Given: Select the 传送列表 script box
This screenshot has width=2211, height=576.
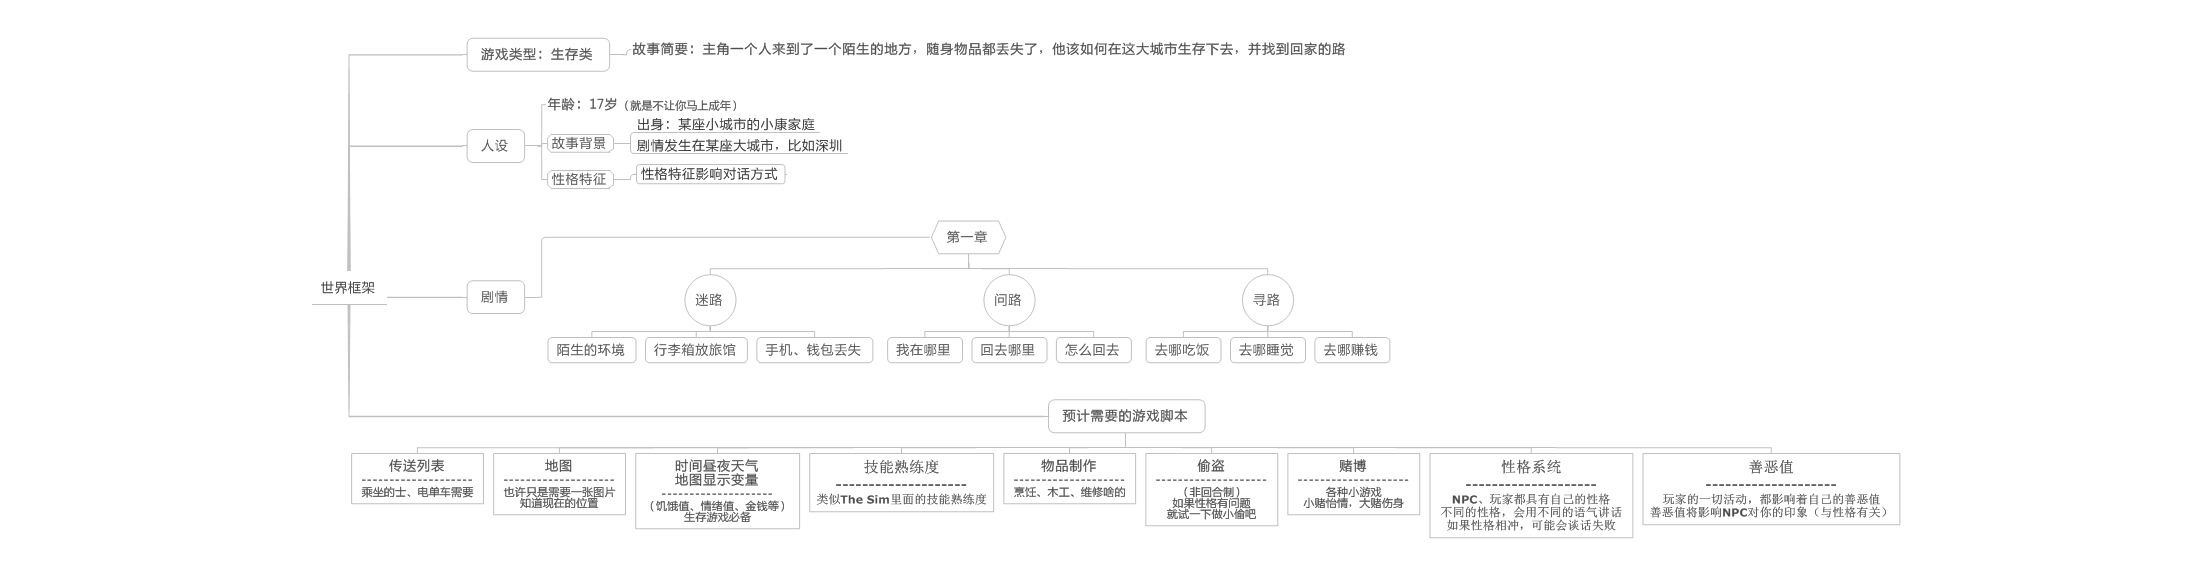Looking at the screenshot, I should point(417,479).
